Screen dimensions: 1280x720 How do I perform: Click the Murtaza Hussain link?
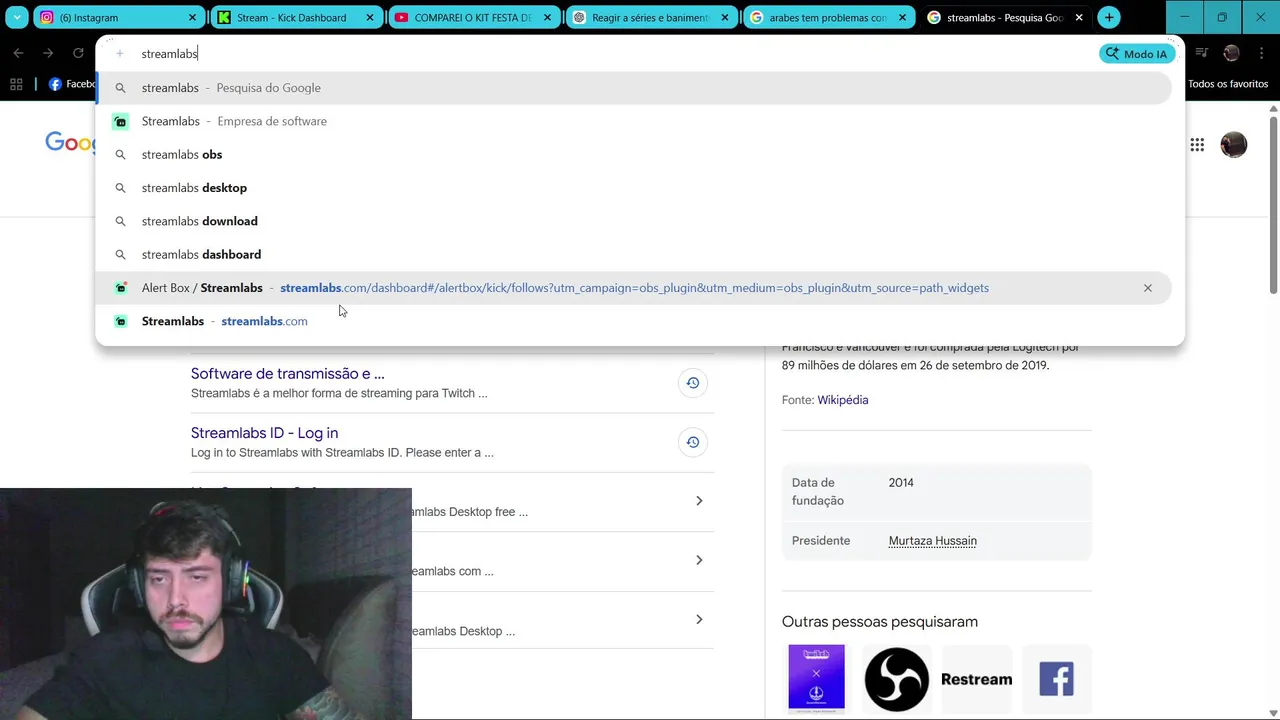[x=933, y=541]
